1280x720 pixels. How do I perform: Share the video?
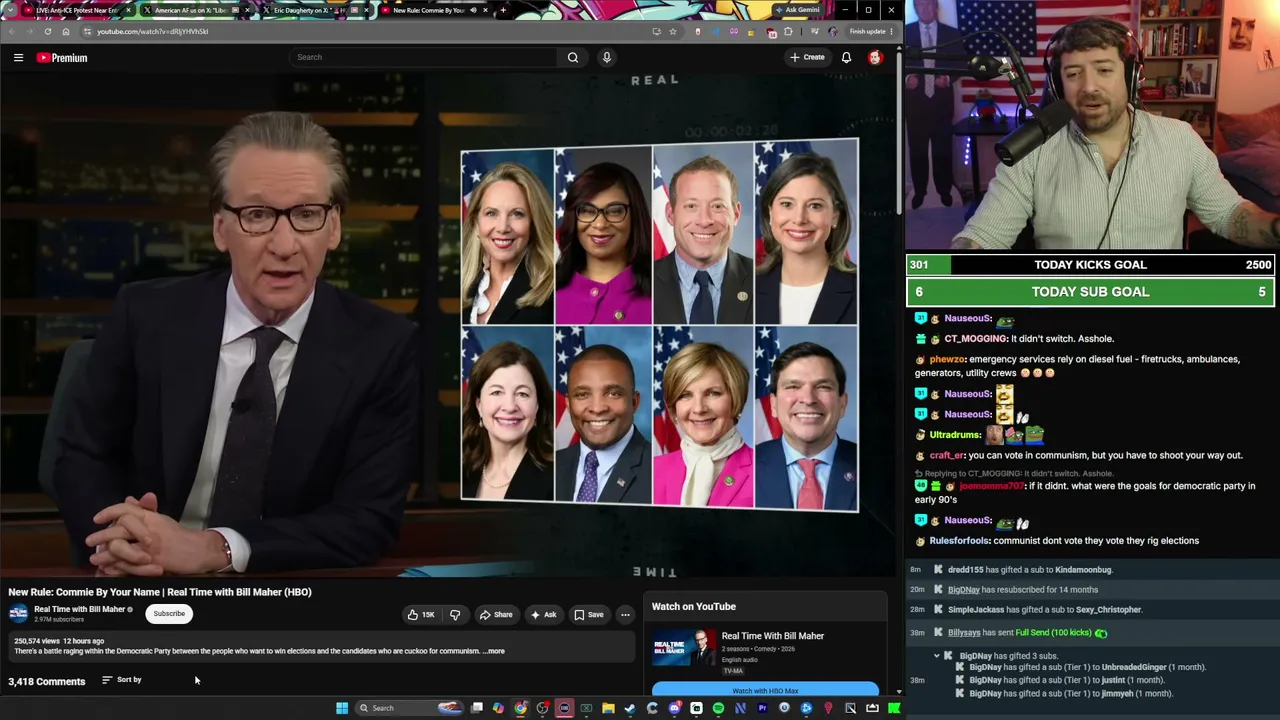(x=495, y=615)
